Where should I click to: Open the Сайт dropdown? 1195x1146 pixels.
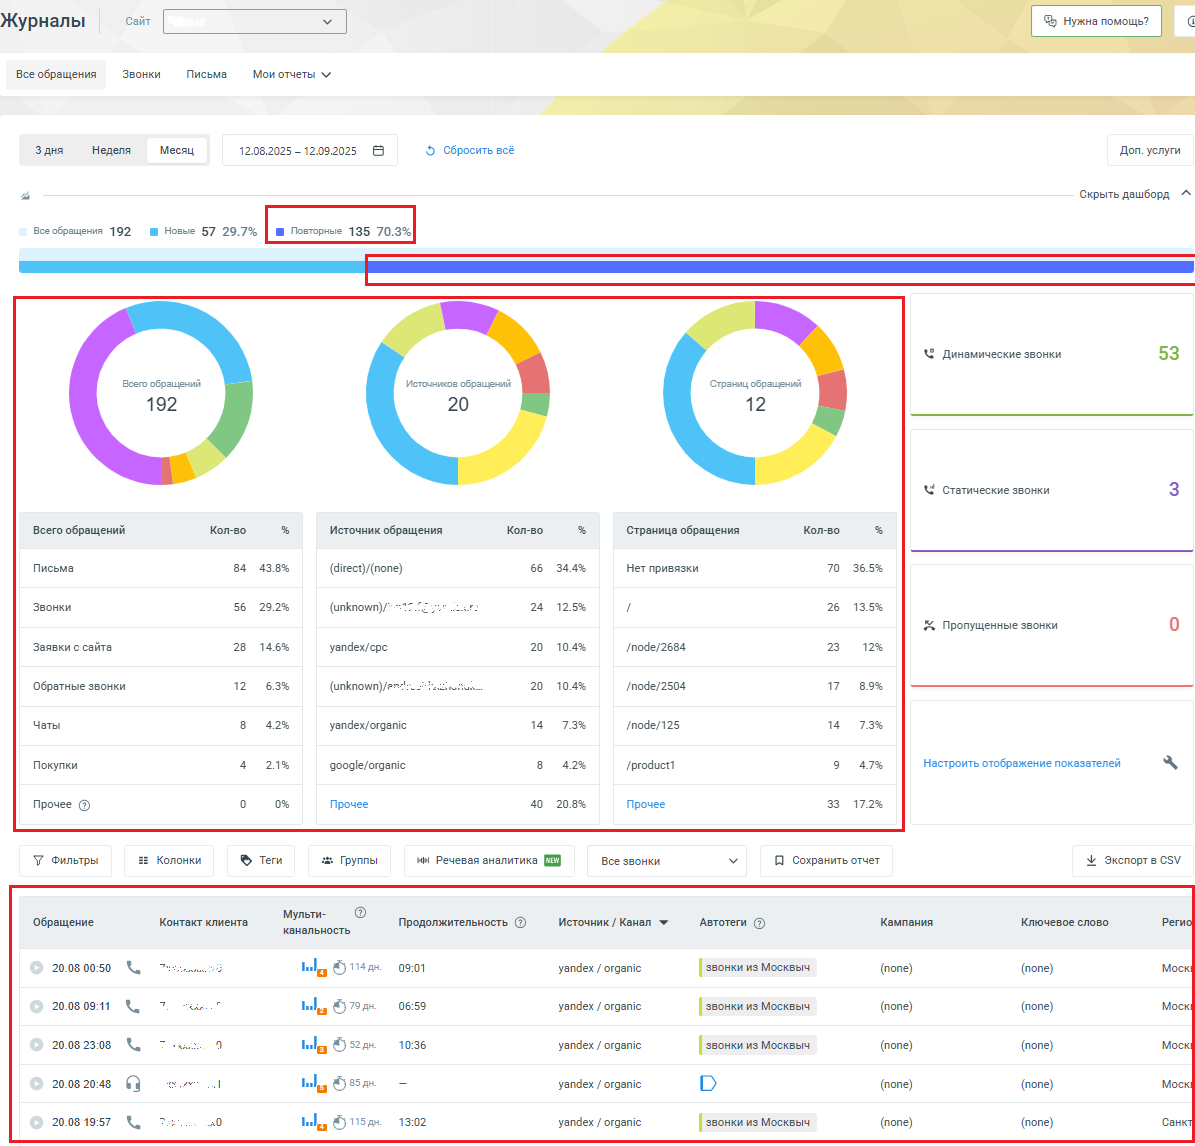[x=255, y=21]
